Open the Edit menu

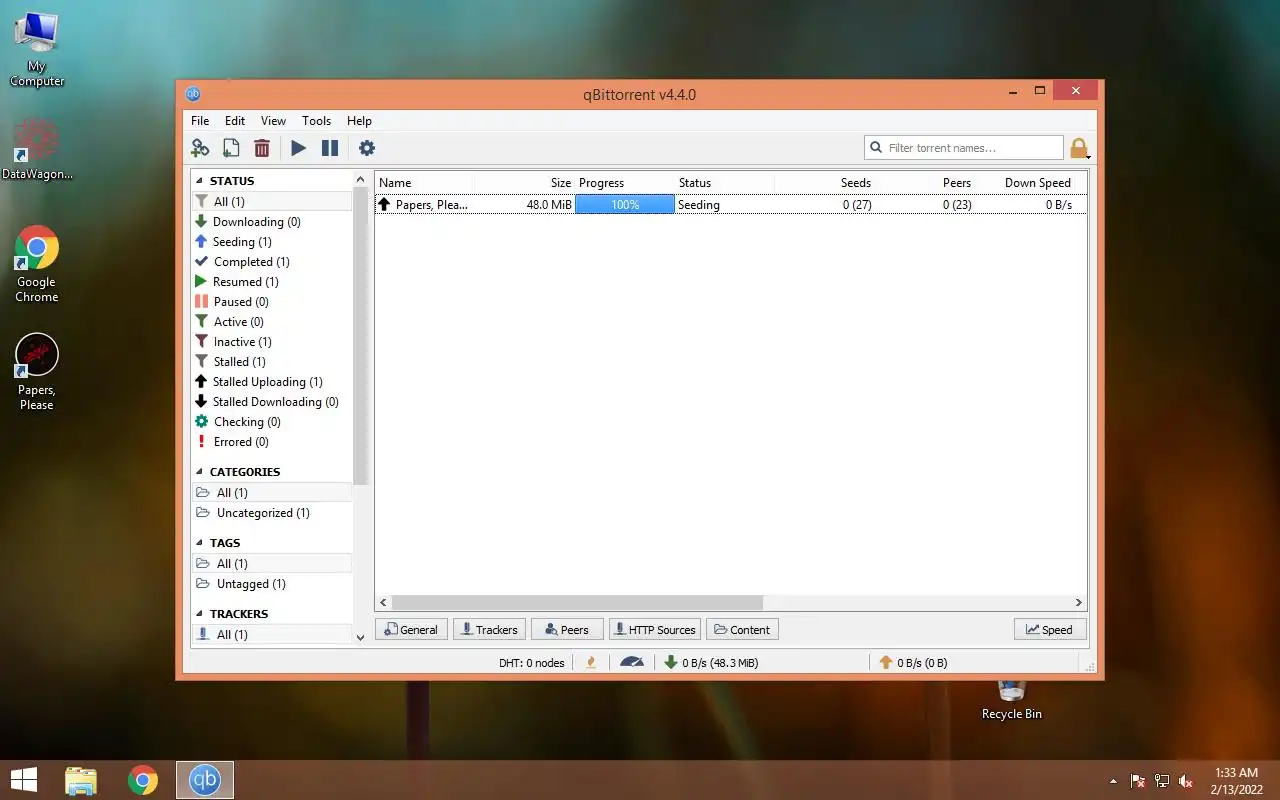[235, 121]
